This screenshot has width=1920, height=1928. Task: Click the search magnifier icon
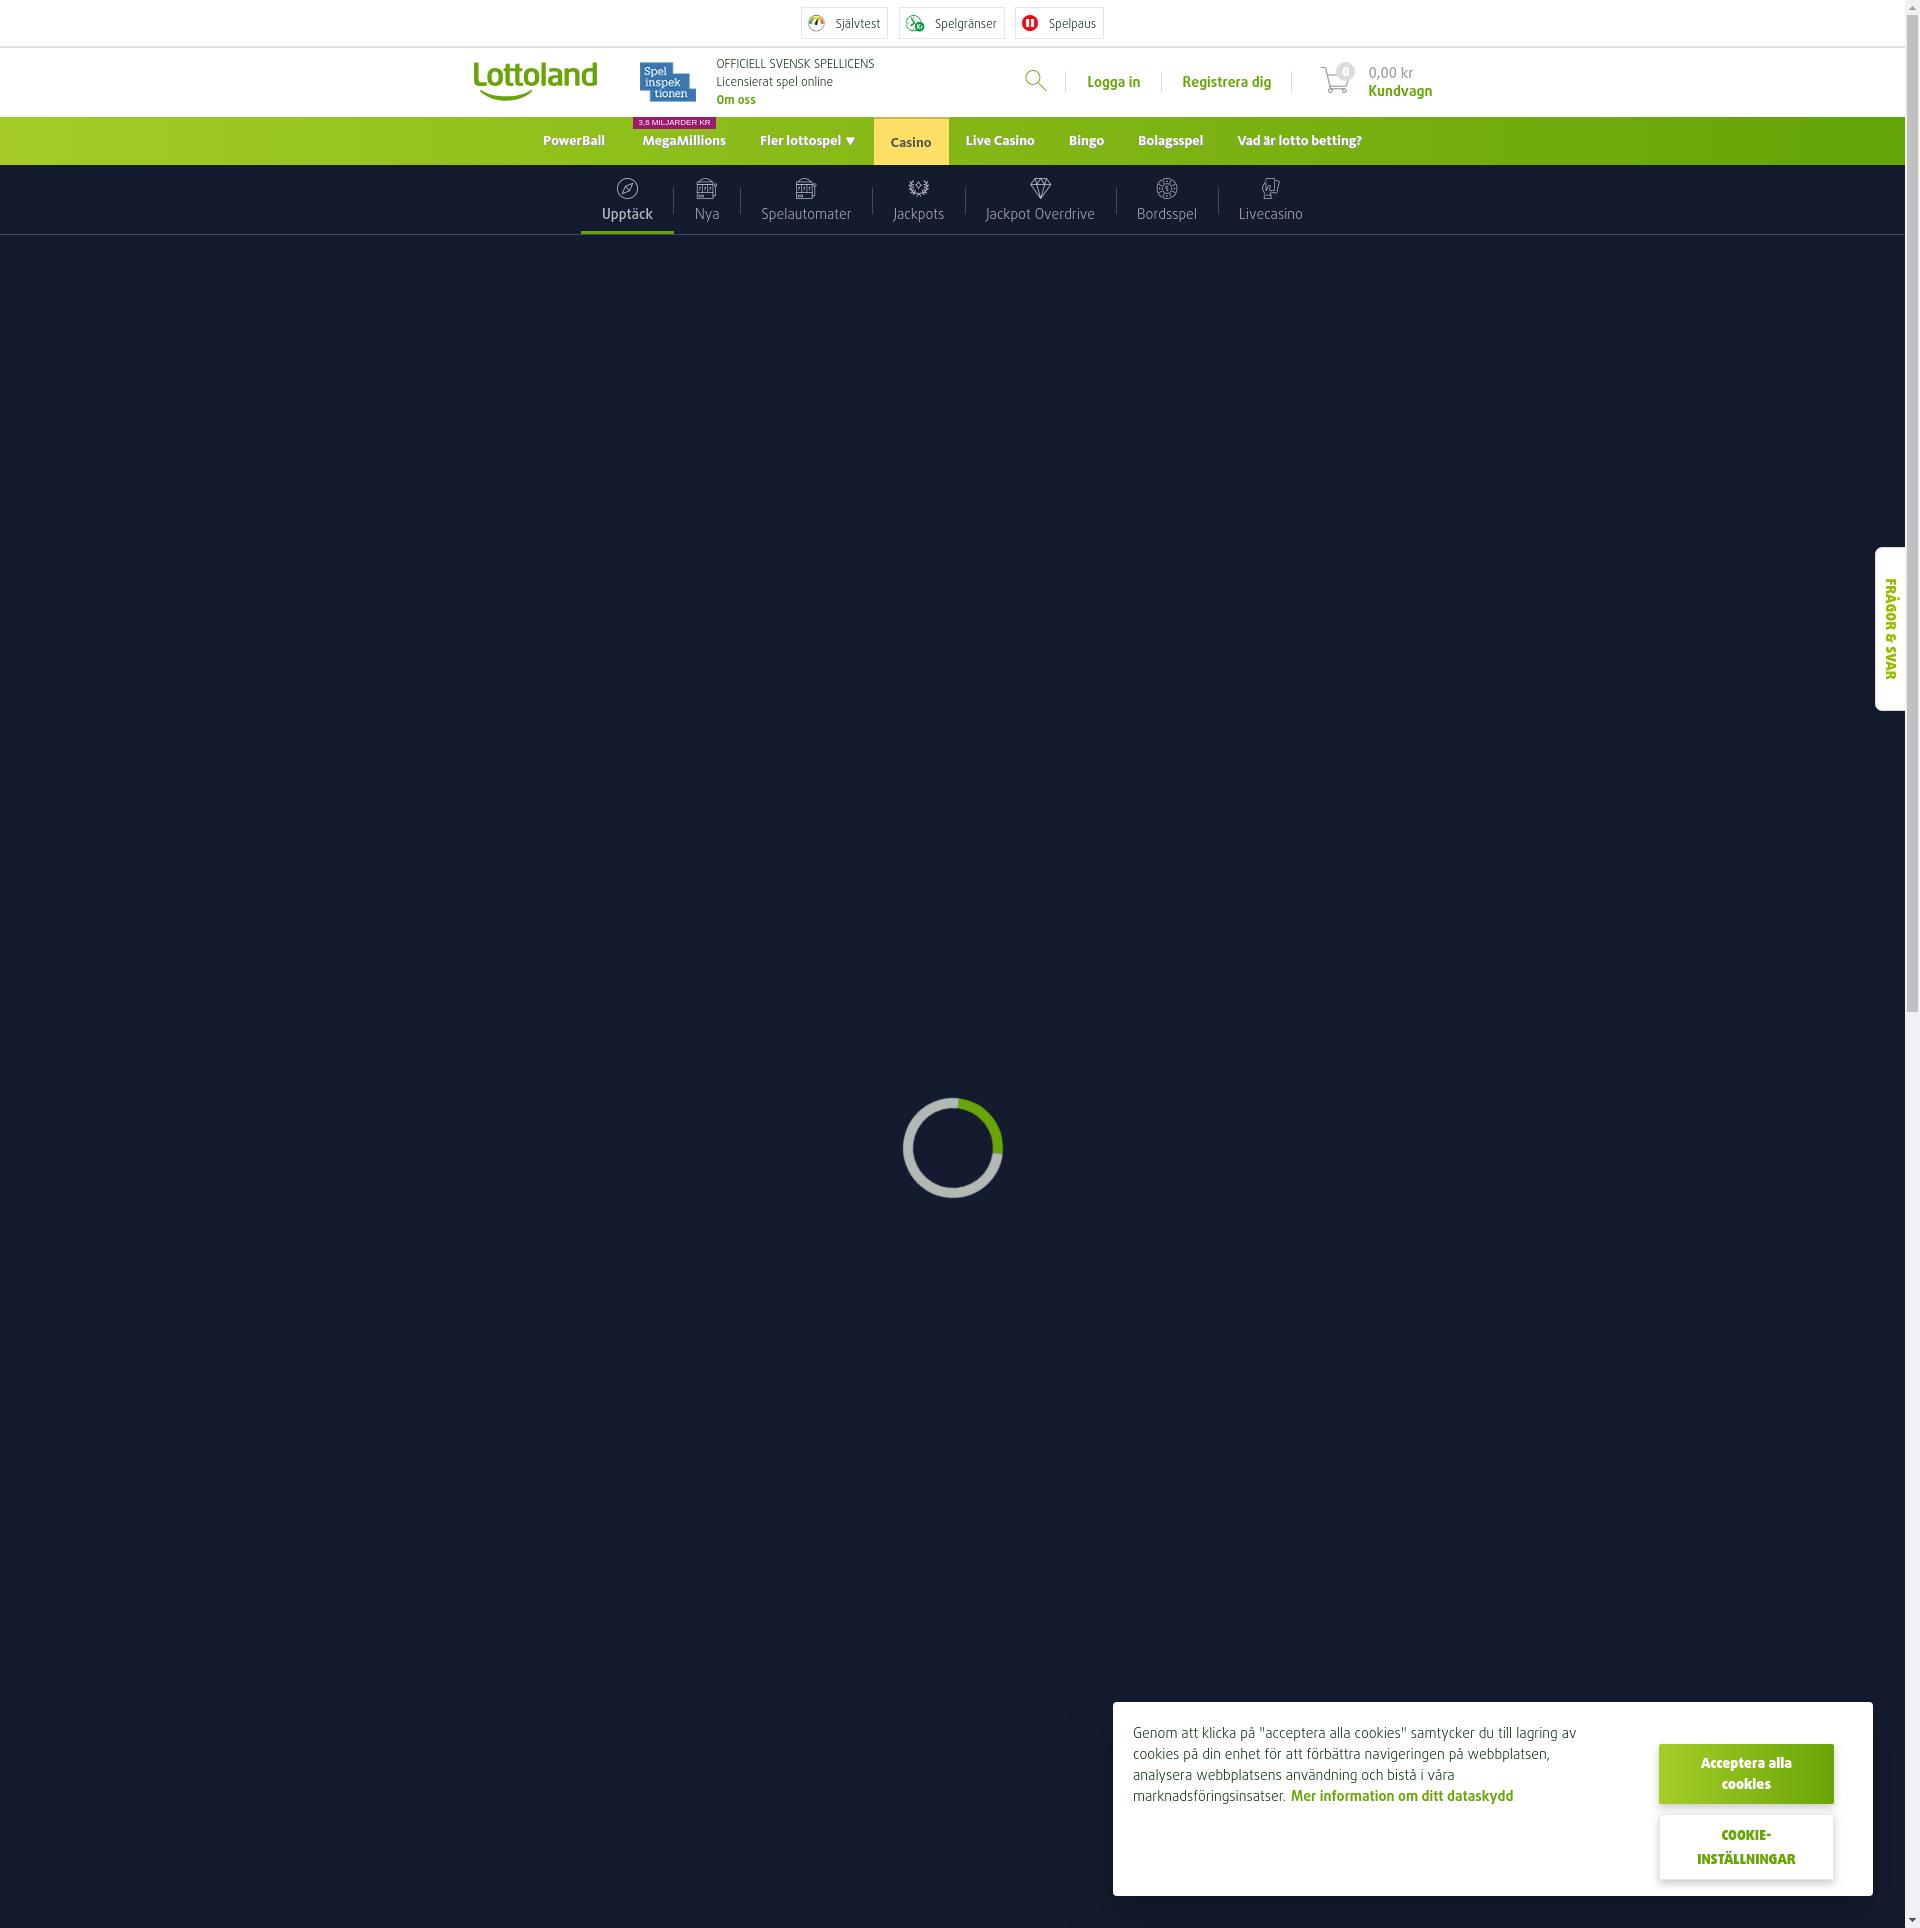[x=1035, y=81]
